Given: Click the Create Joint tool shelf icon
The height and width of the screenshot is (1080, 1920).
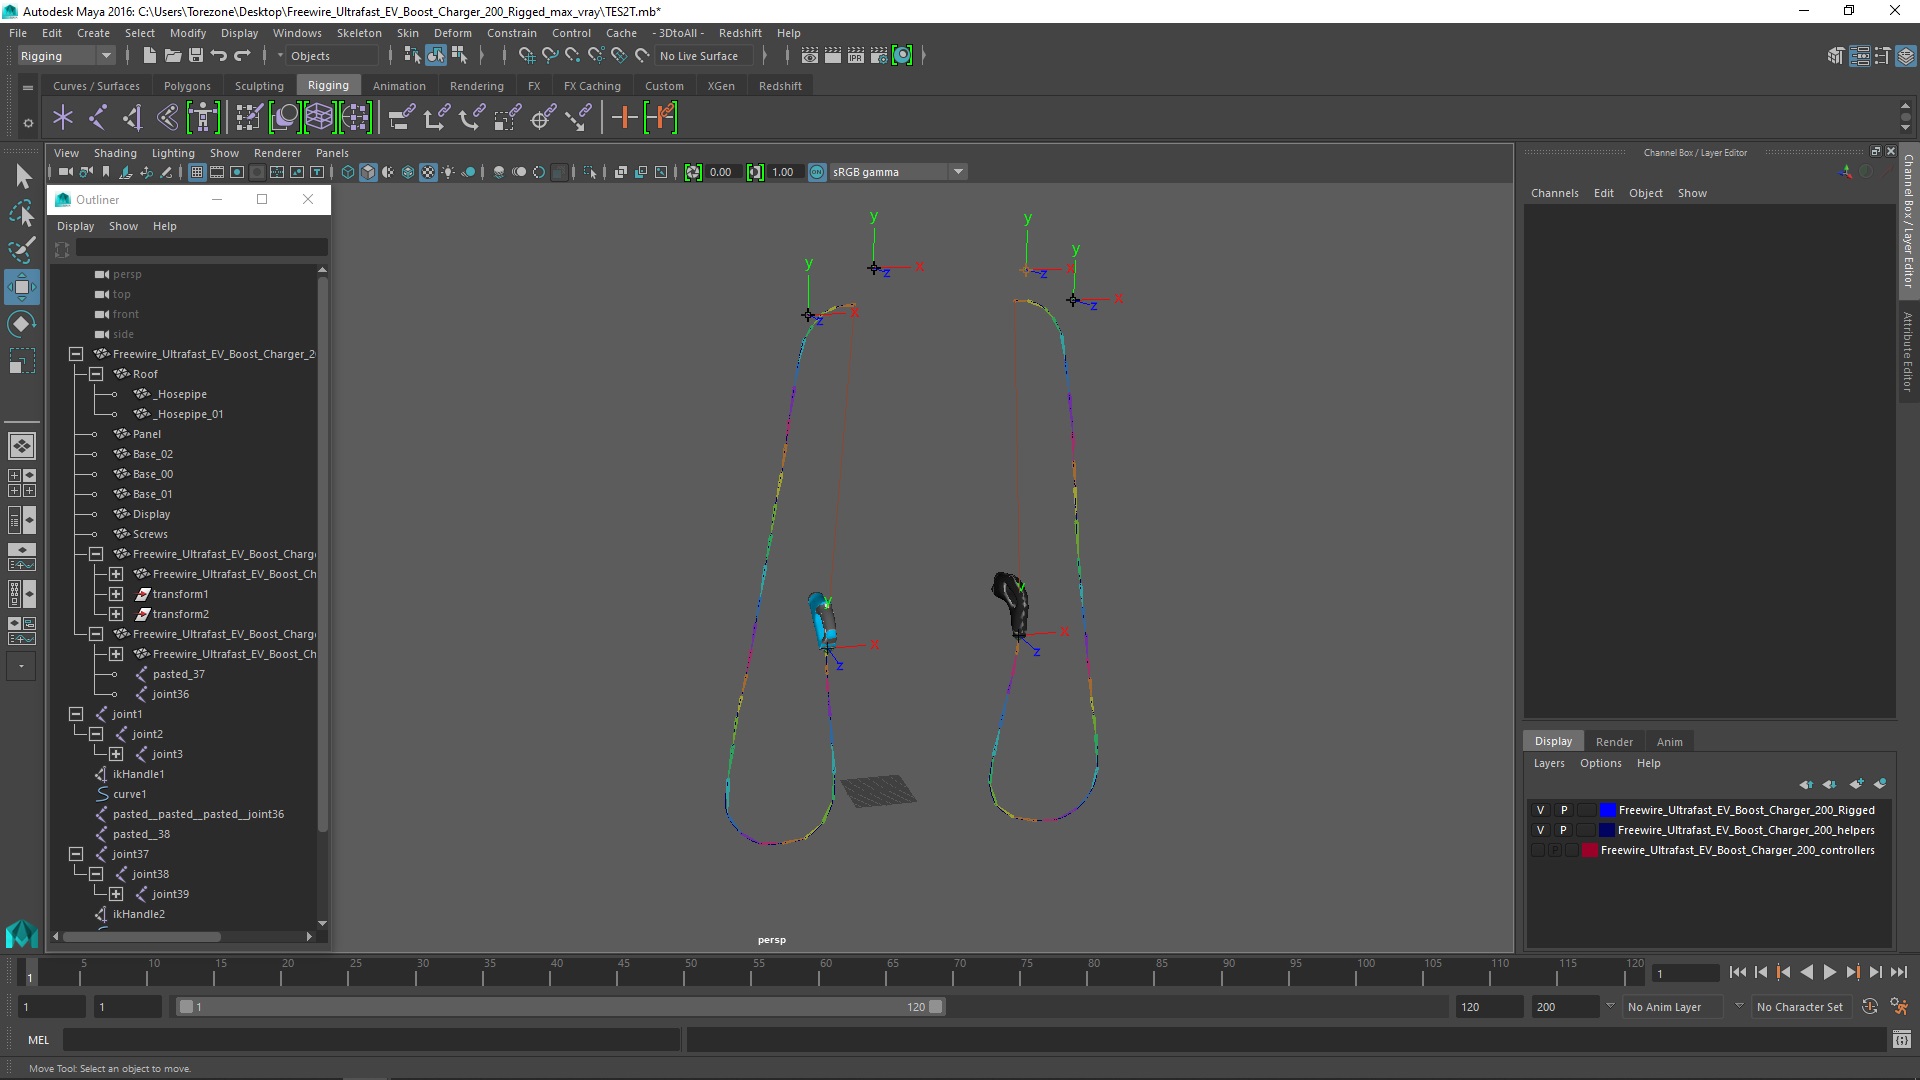Looking at the screenshot, I should [x=97, y=118].
